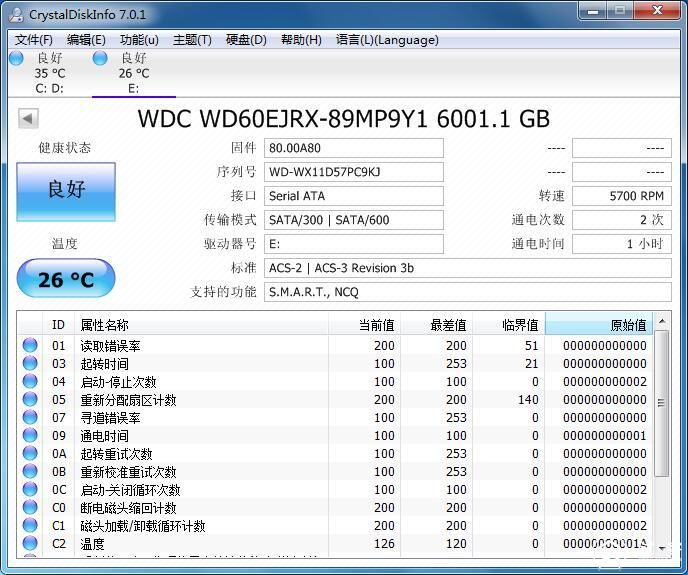Click the 最差值 column header

[437, 324]
